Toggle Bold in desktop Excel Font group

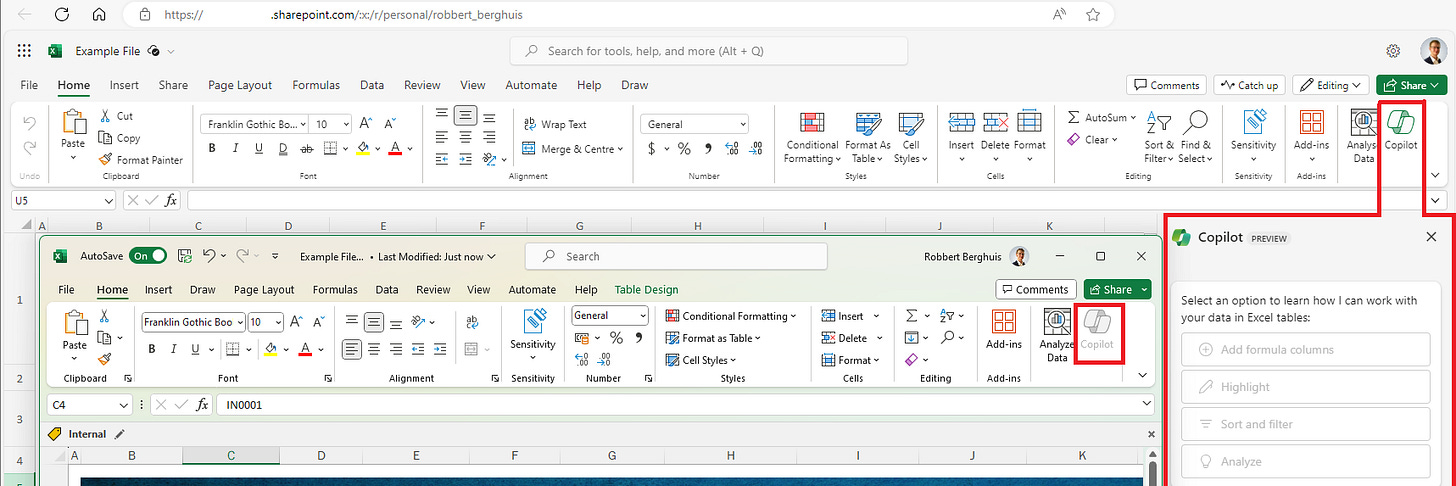pos(152,349)
